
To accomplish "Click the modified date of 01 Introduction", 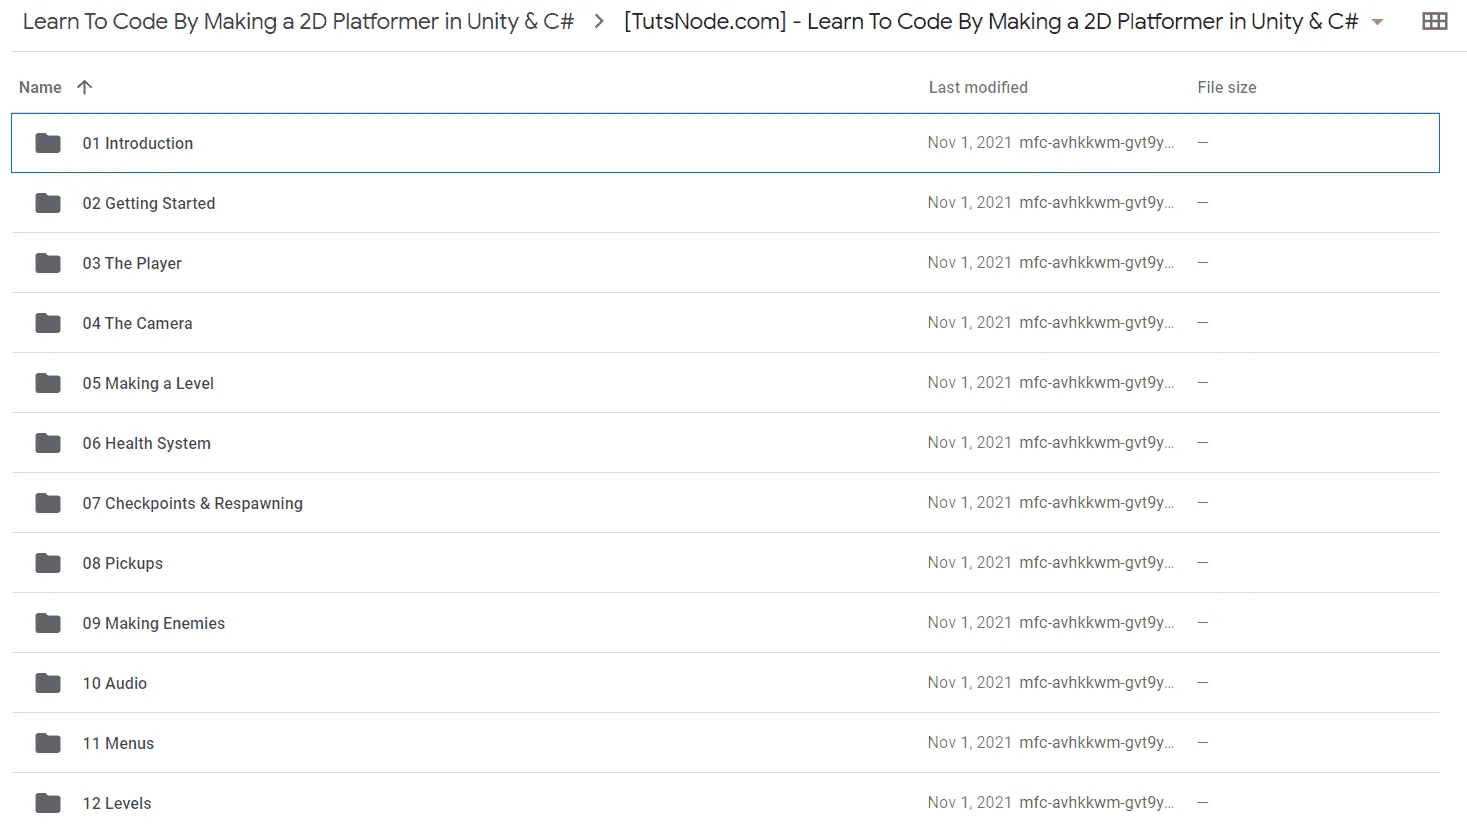I will pos(969,142).
